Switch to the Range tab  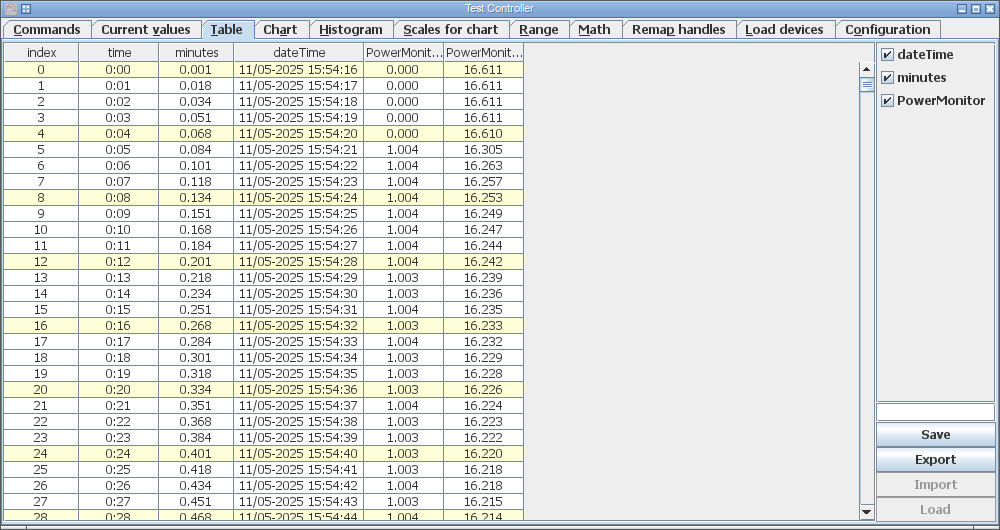(539, 30)
